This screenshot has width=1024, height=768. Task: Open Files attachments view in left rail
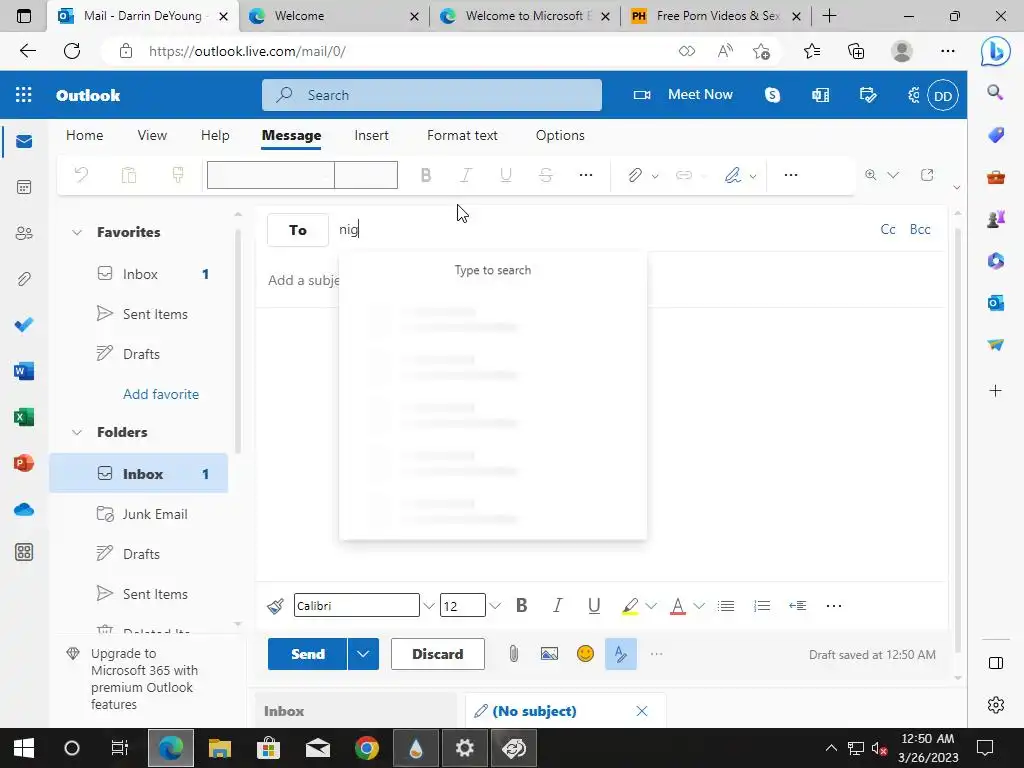pyautogui.click(x=24, y=280)
